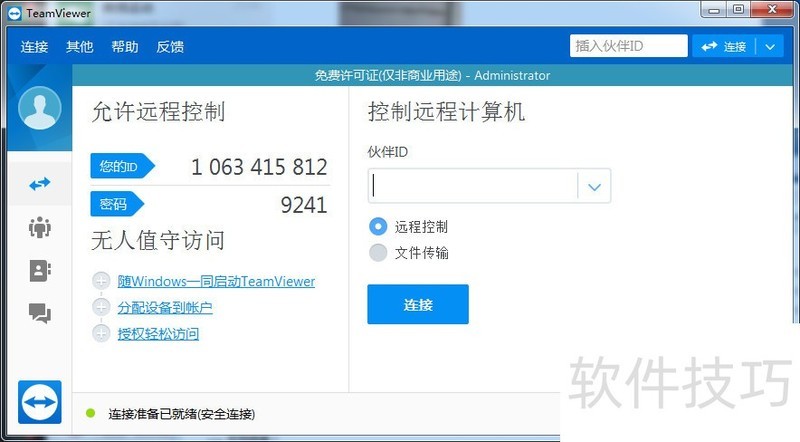800x442 pixels.
Task: Select the remote control arrows sidebar icon
Action: (40, 184)
